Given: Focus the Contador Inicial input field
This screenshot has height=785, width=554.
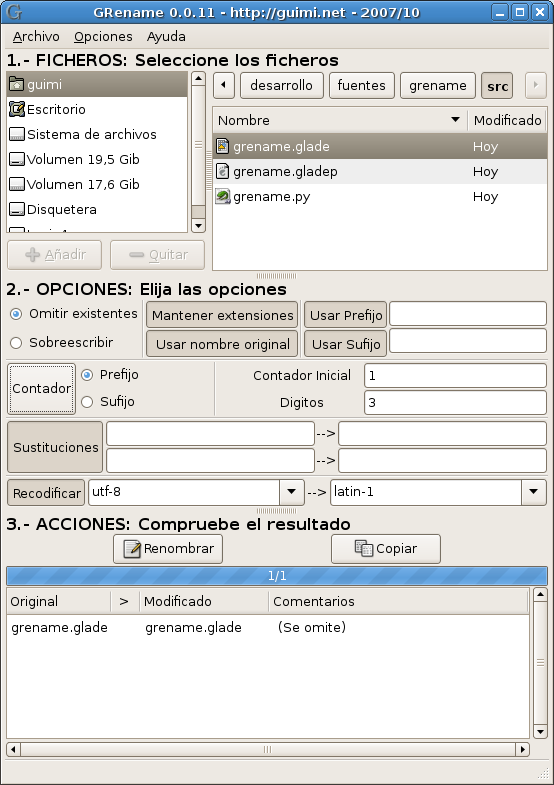Looking at the screenshot, I should (455, 376).
